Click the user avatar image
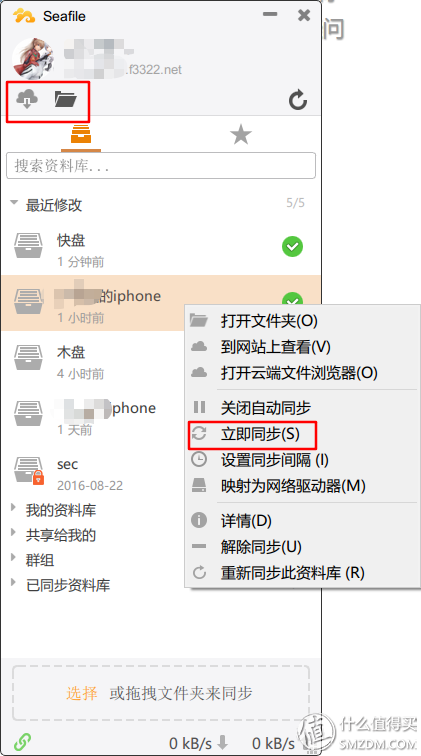Screen dimensions: 421x756 [33, 58]
